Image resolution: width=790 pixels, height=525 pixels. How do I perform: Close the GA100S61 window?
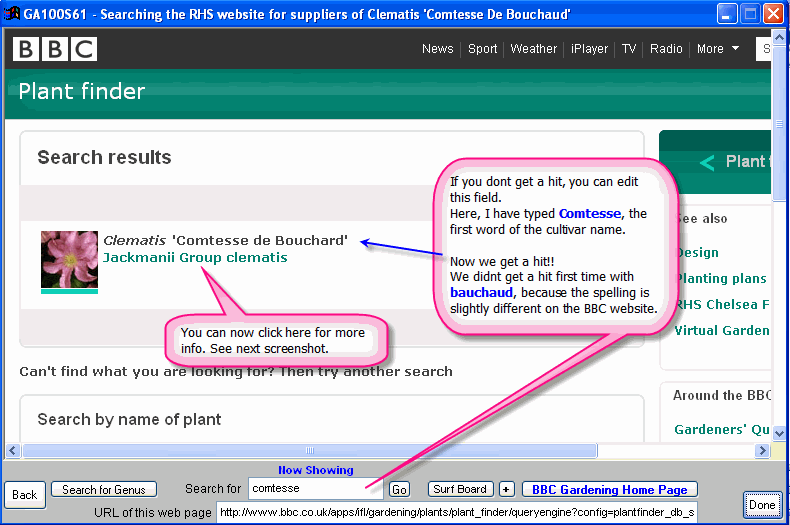773,14
